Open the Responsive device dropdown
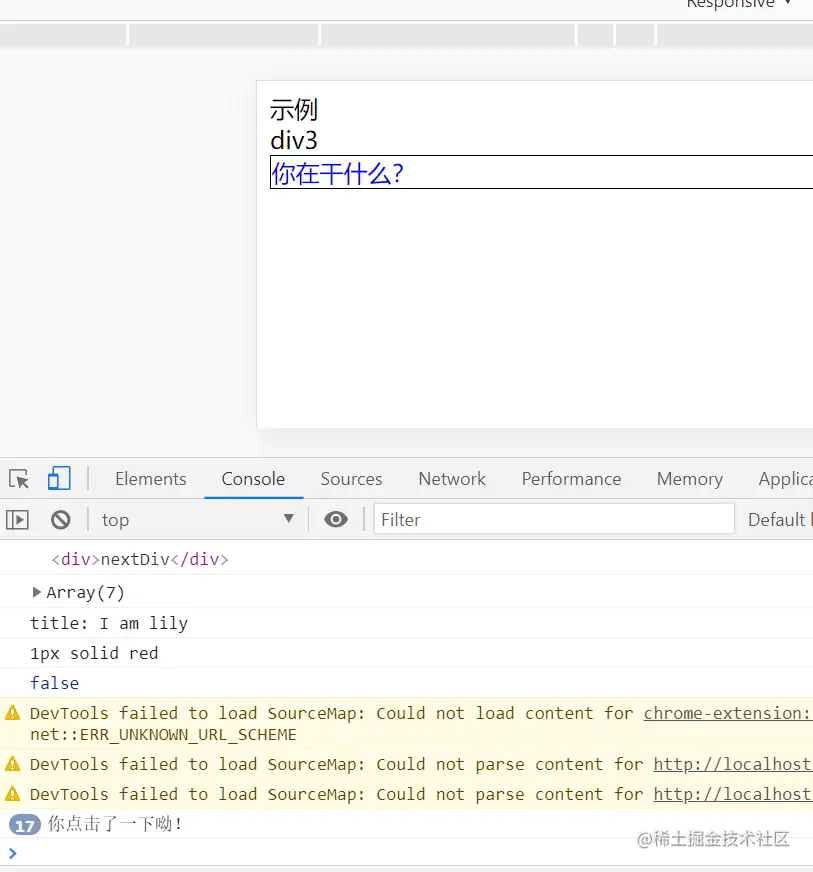The height and width of the screenshot is (872, 813). point(738,4)
